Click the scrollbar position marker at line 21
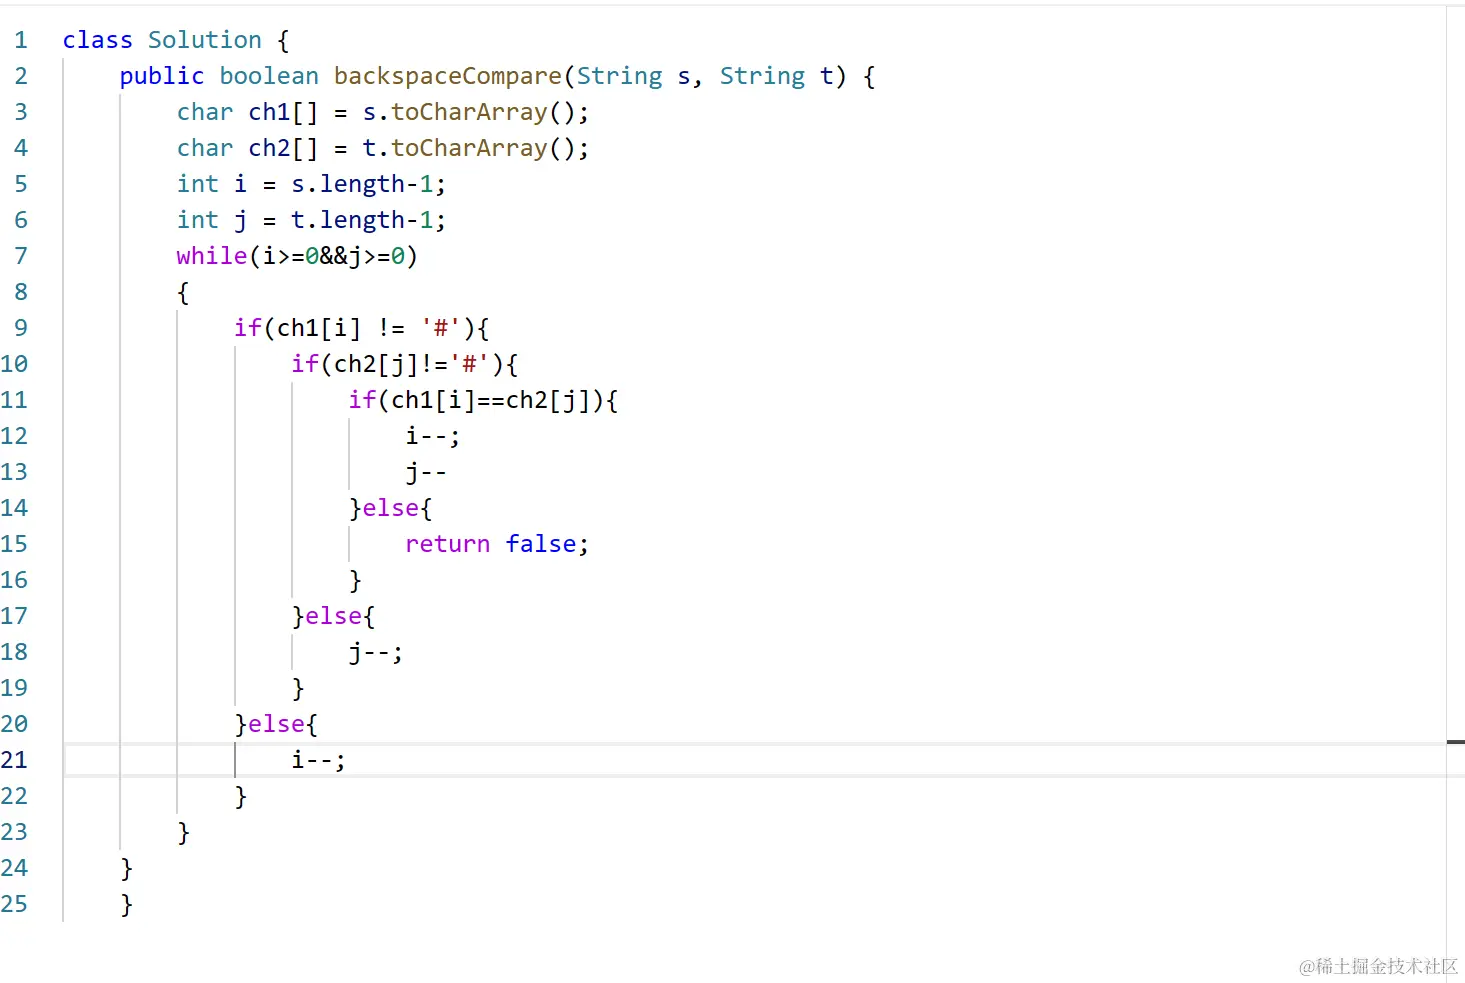The image size is (1465, 983). [1456, 742]
